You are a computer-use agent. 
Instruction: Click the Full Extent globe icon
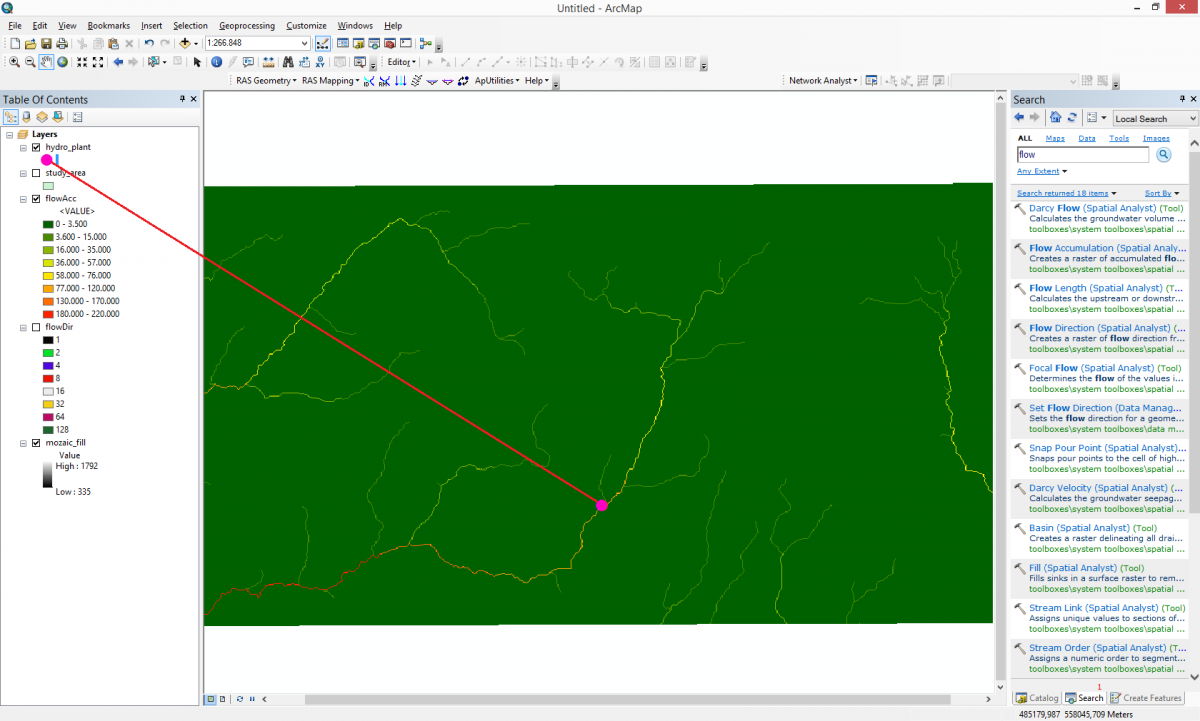(61, 63)
